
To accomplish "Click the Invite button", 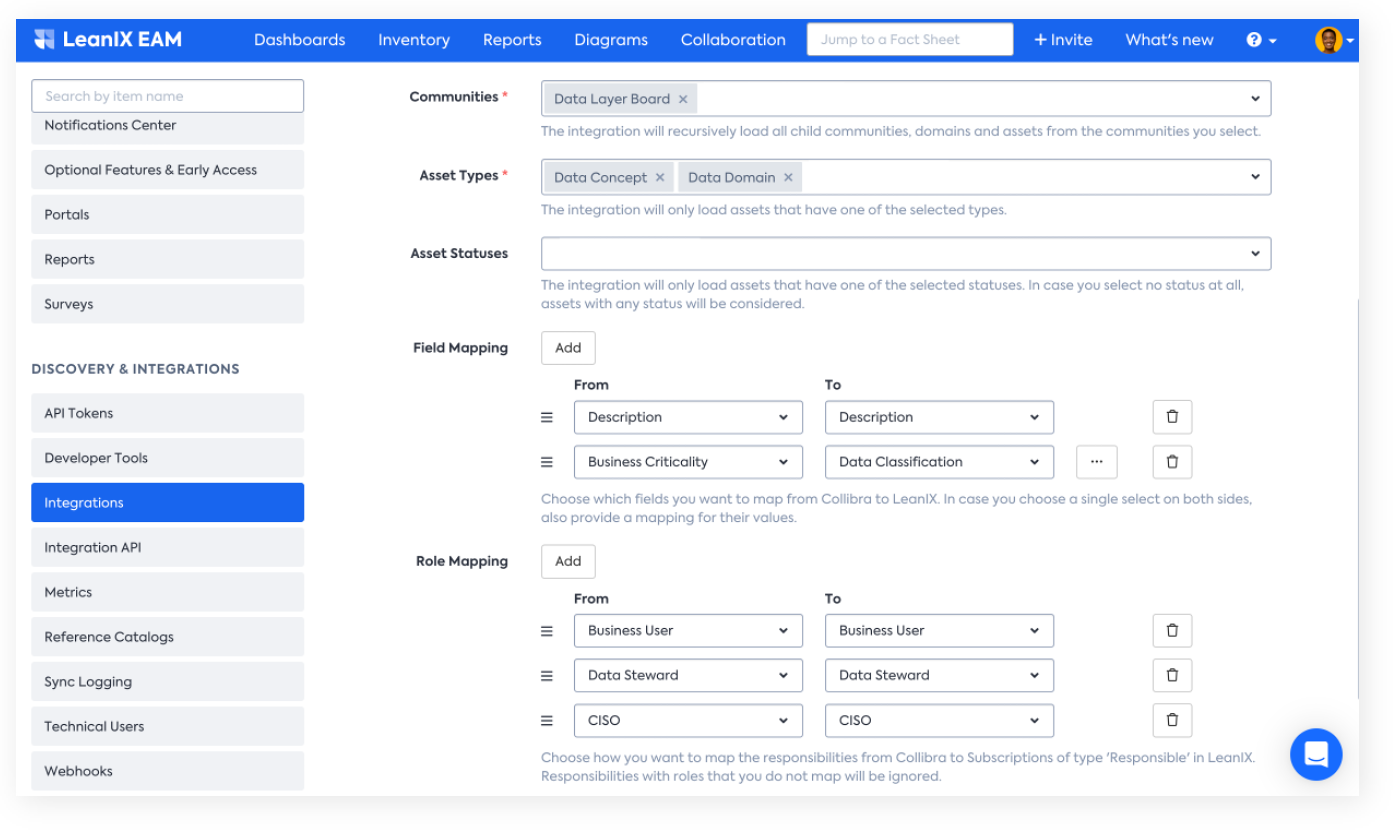I will tap(1063, 40).
